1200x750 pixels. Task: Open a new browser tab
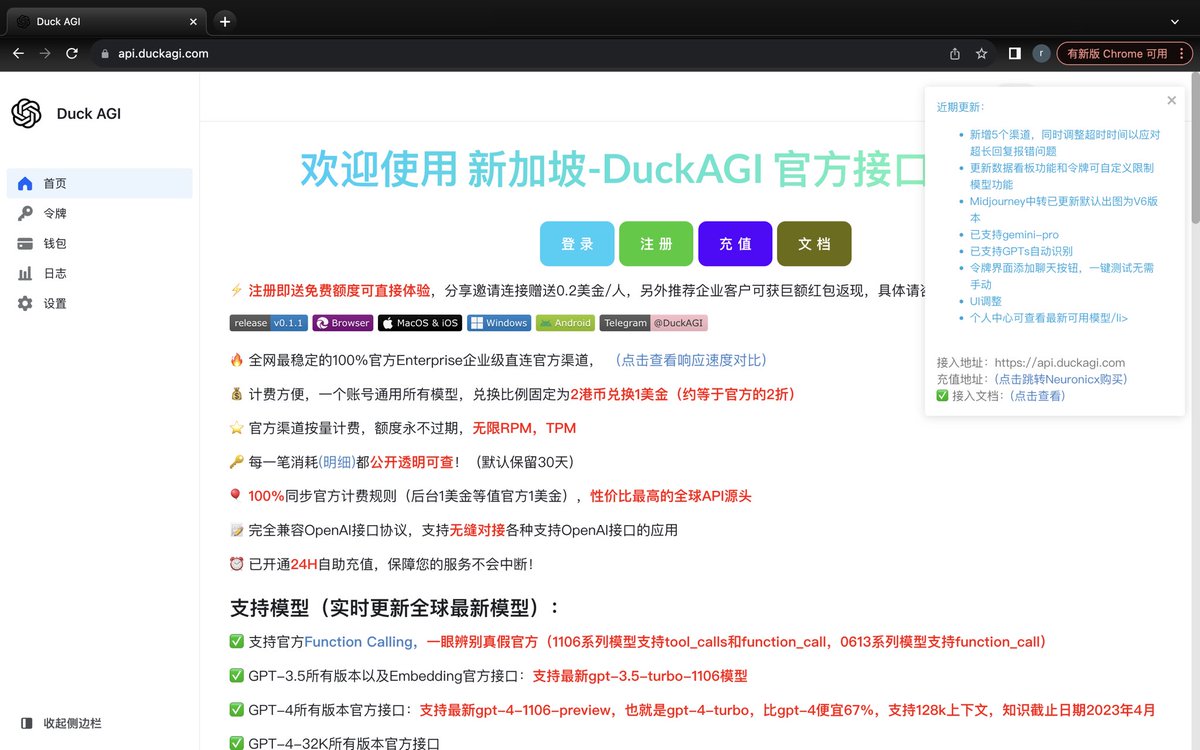pyautogui.click(x=225, y=21)
